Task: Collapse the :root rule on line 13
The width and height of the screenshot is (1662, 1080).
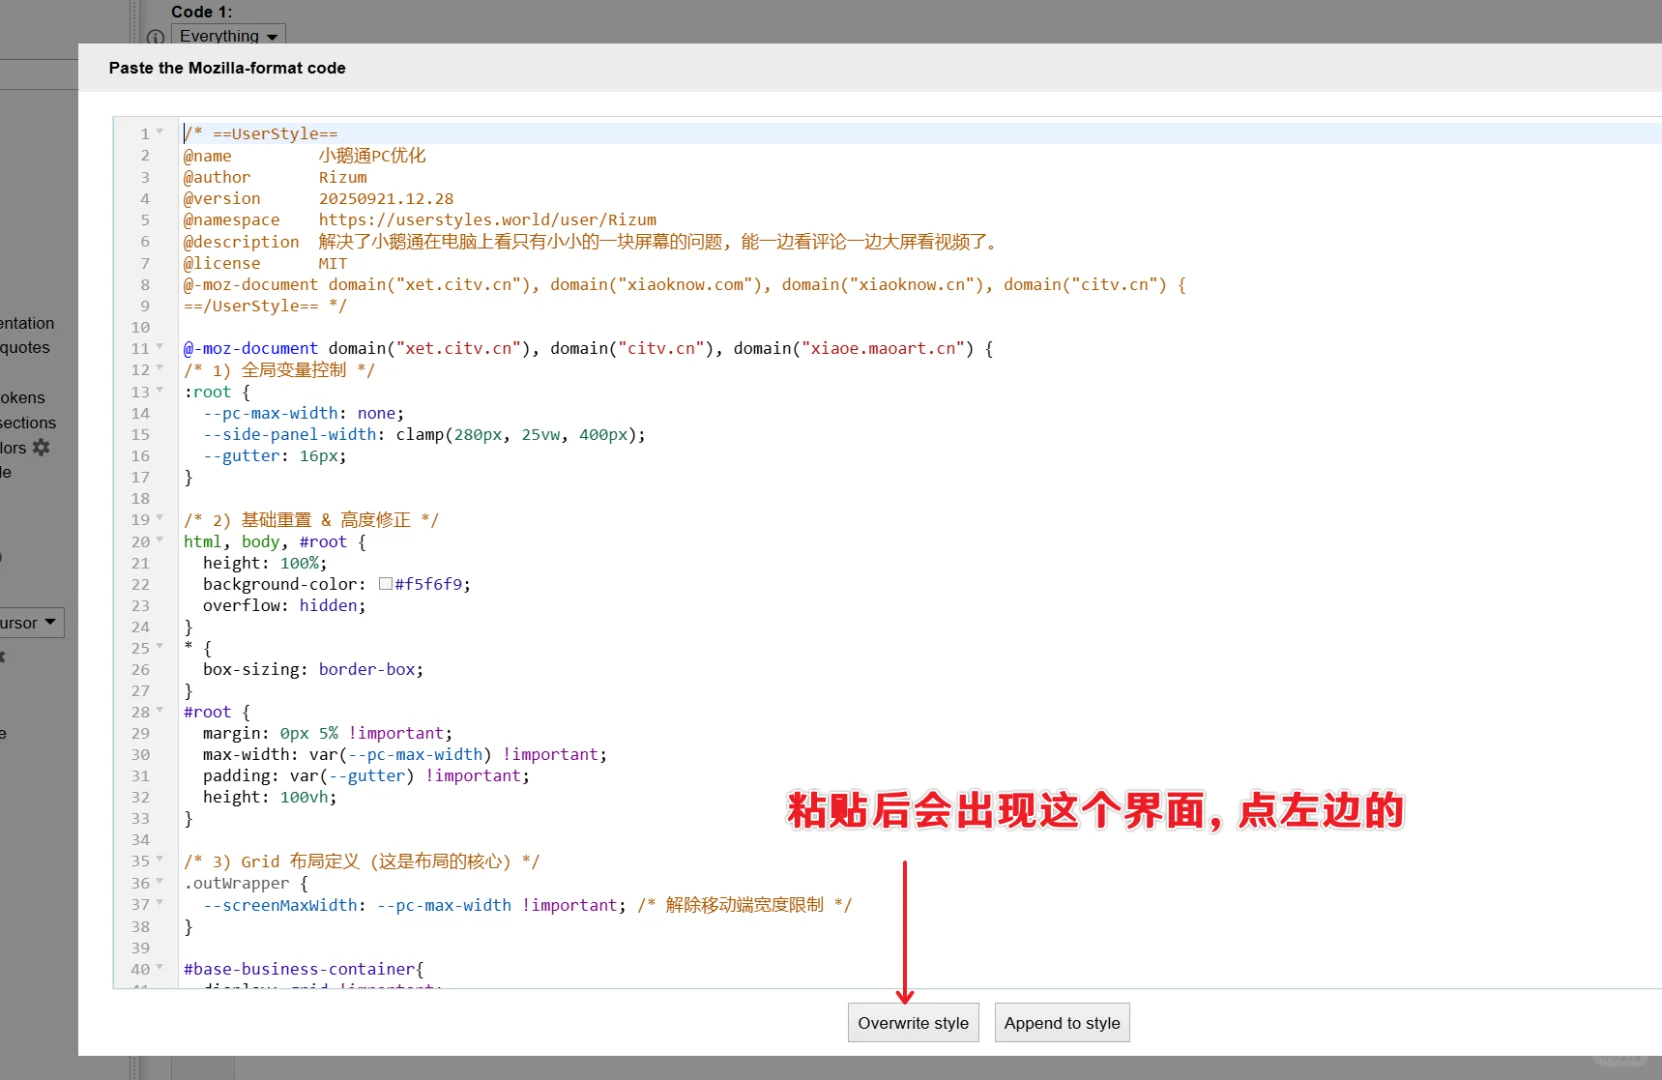Action: 160,391
